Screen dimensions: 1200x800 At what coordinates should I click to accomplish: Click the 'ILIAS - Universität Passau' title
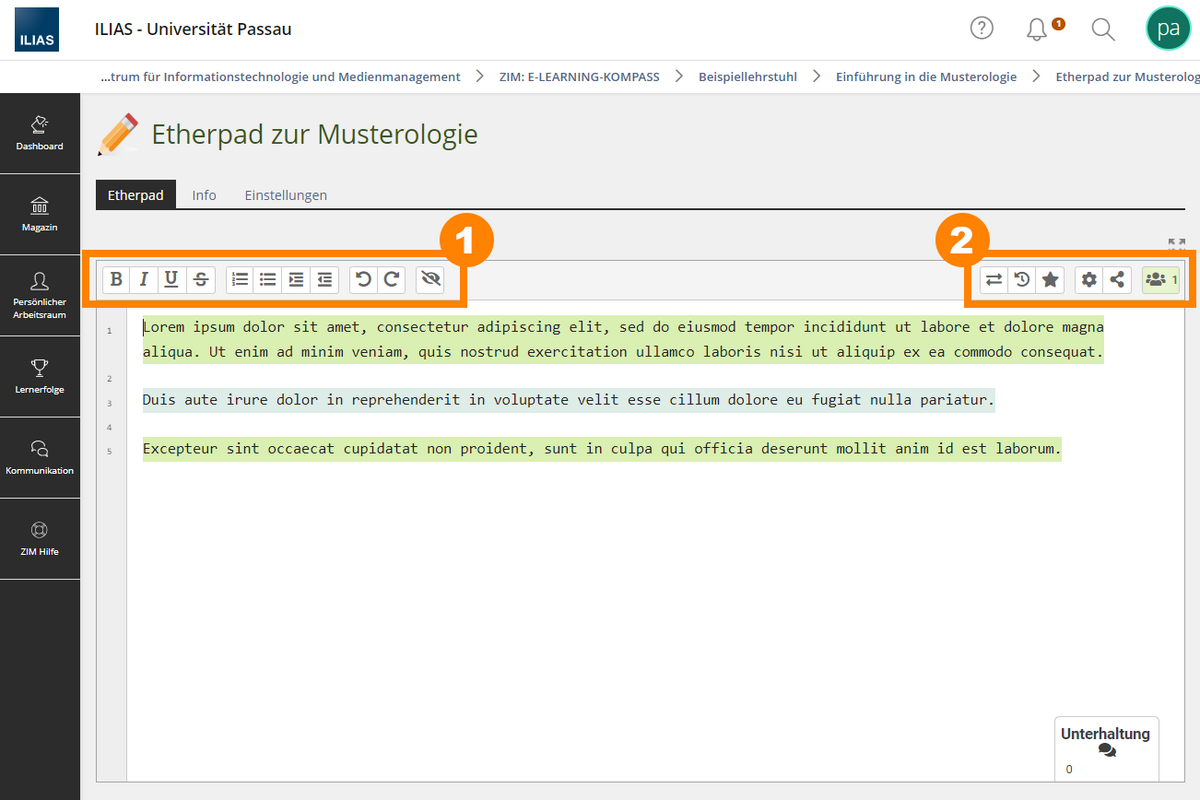193,29
